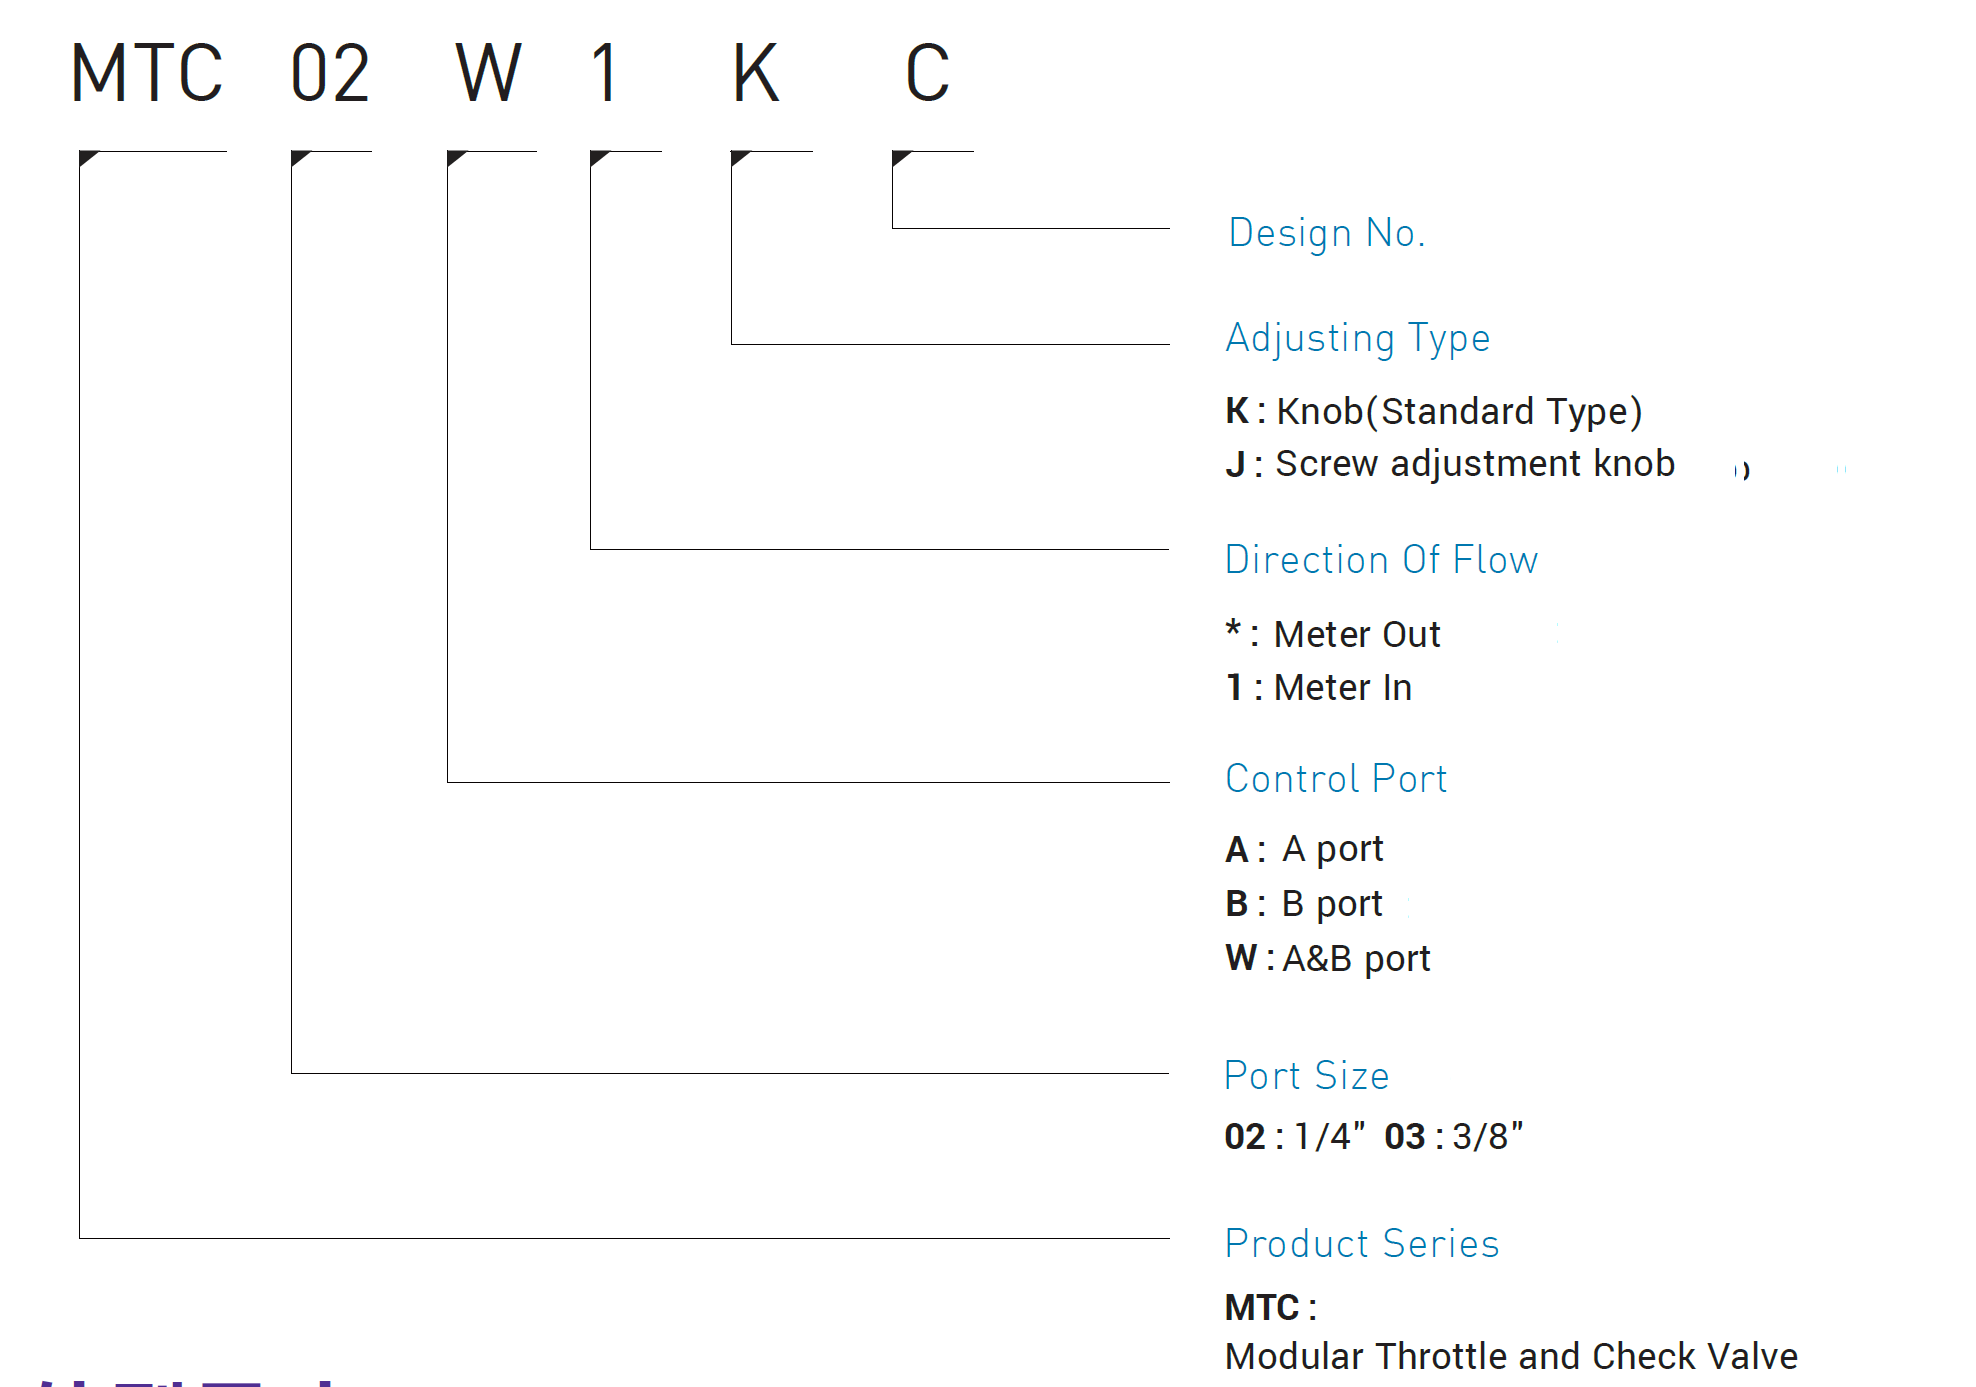Click the A port control port icon

pos(1234,847)
